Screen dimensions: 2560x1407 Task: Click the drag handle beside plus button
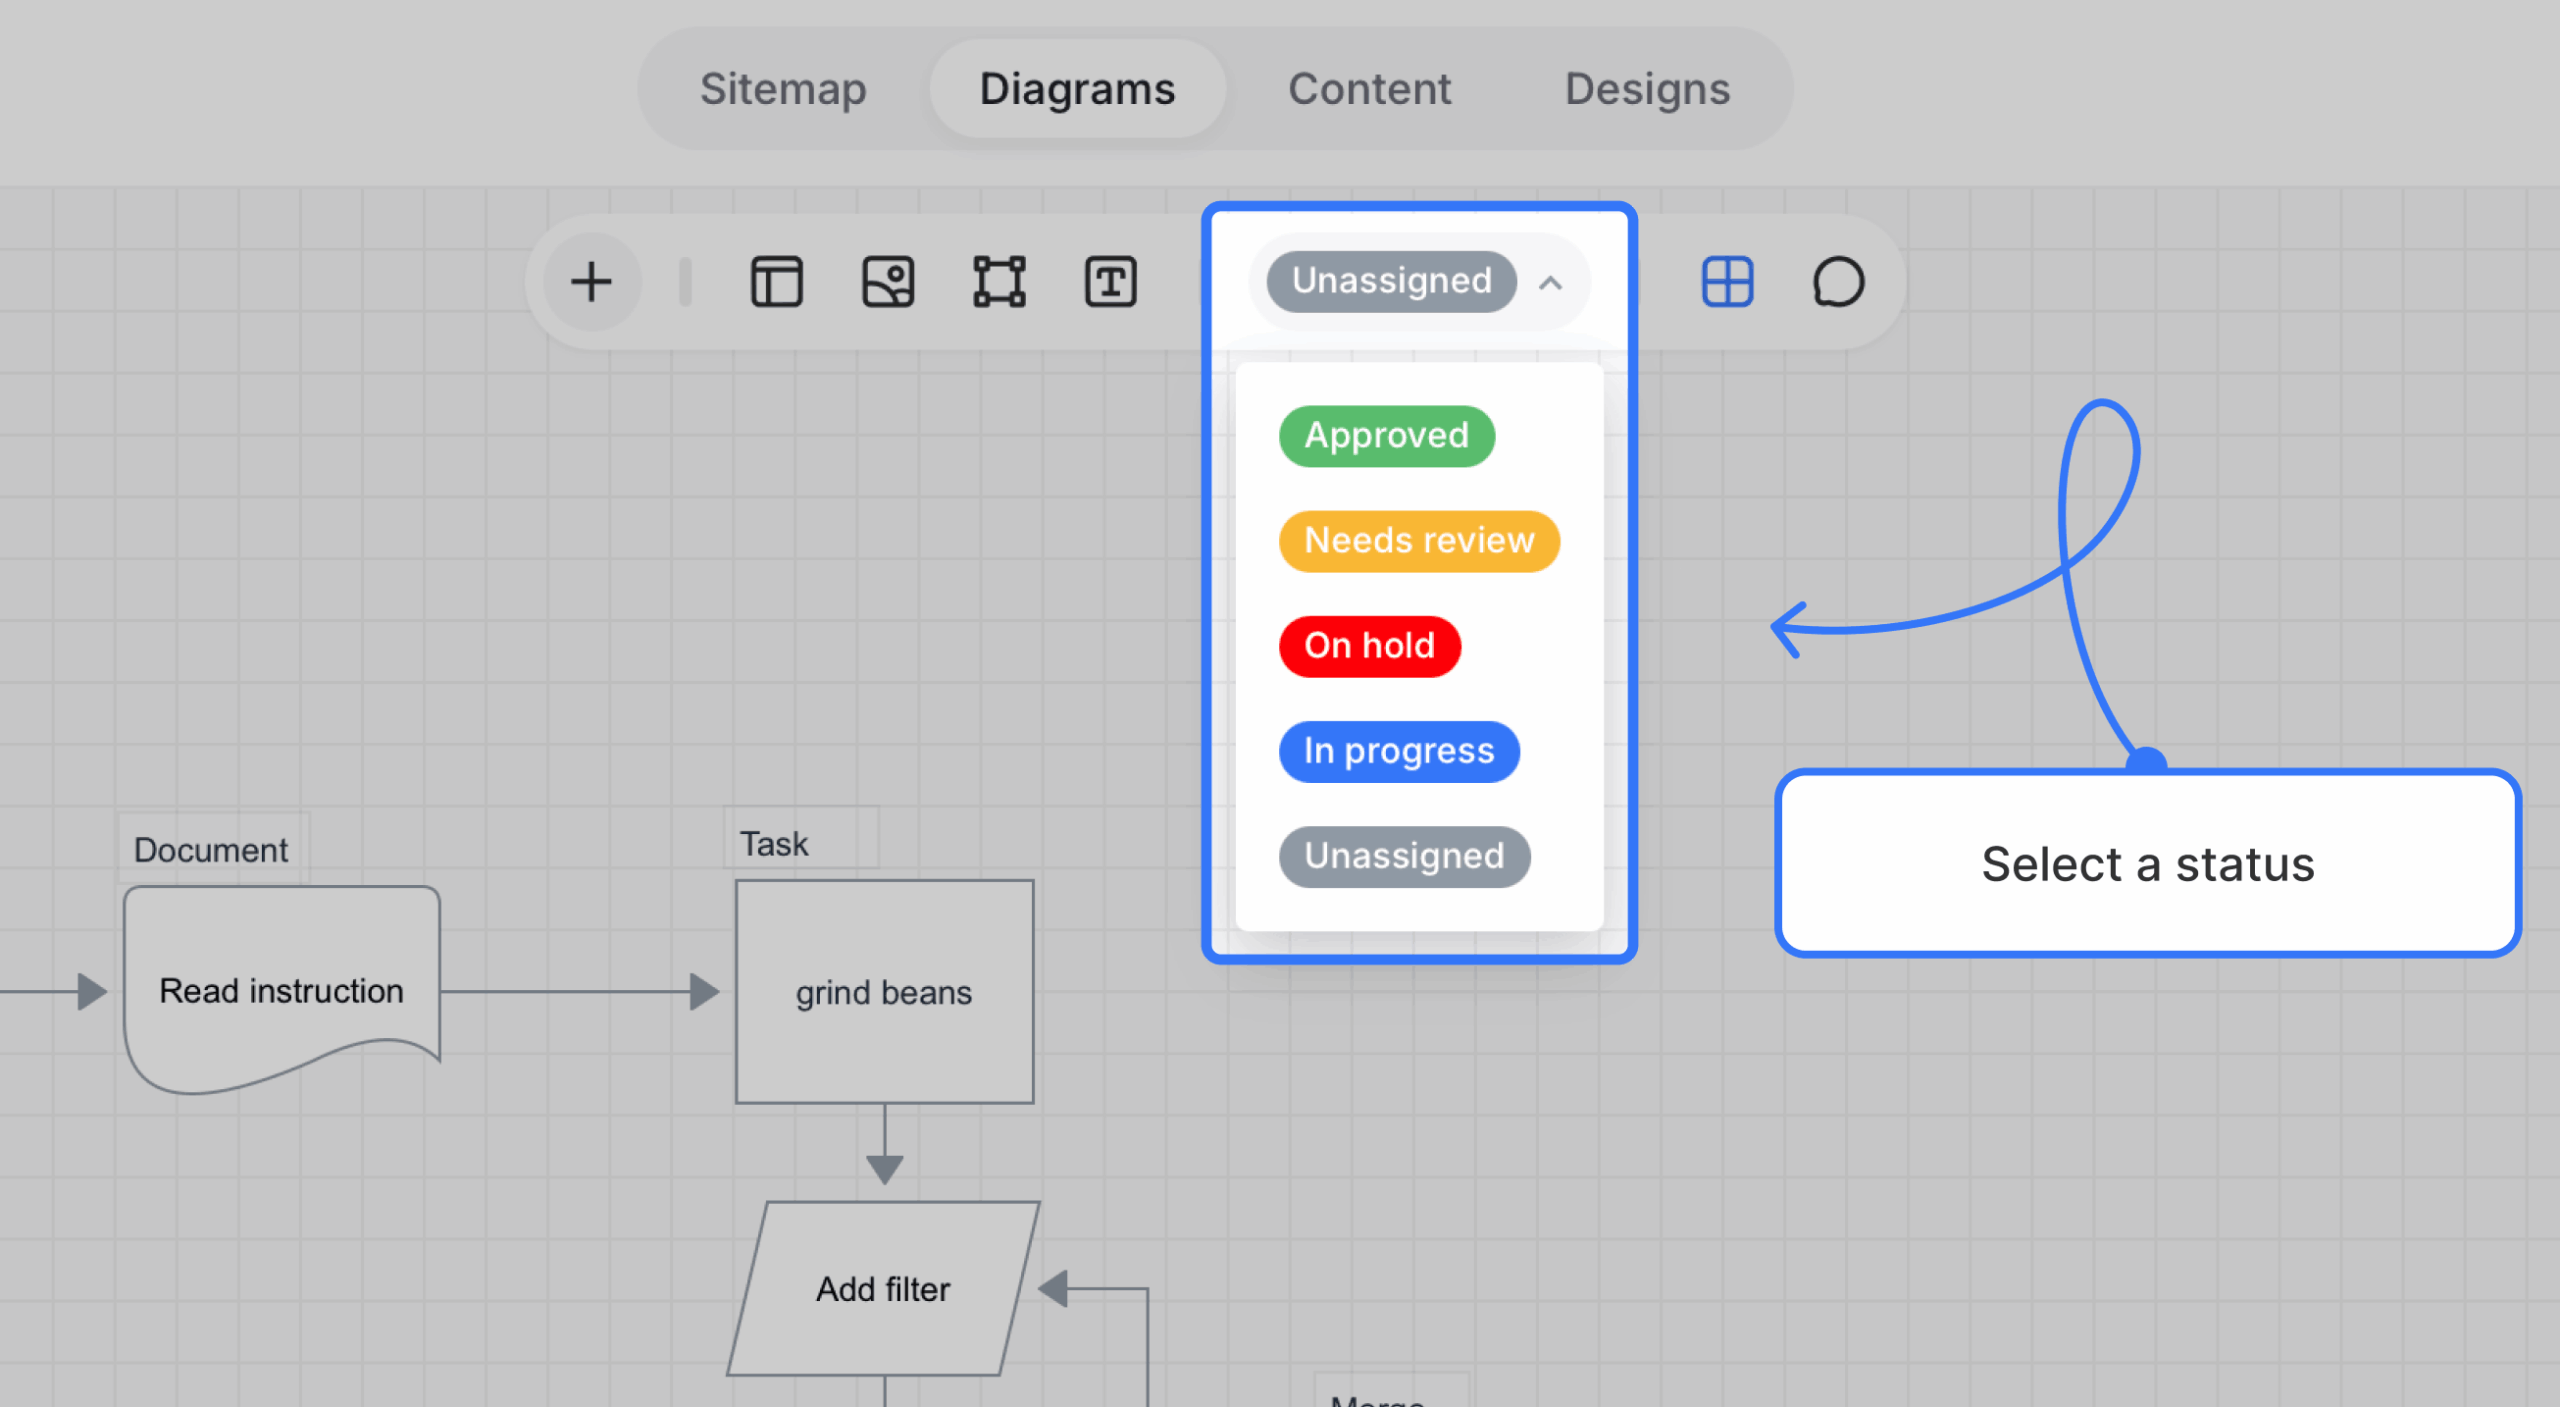tap(685, 282)
